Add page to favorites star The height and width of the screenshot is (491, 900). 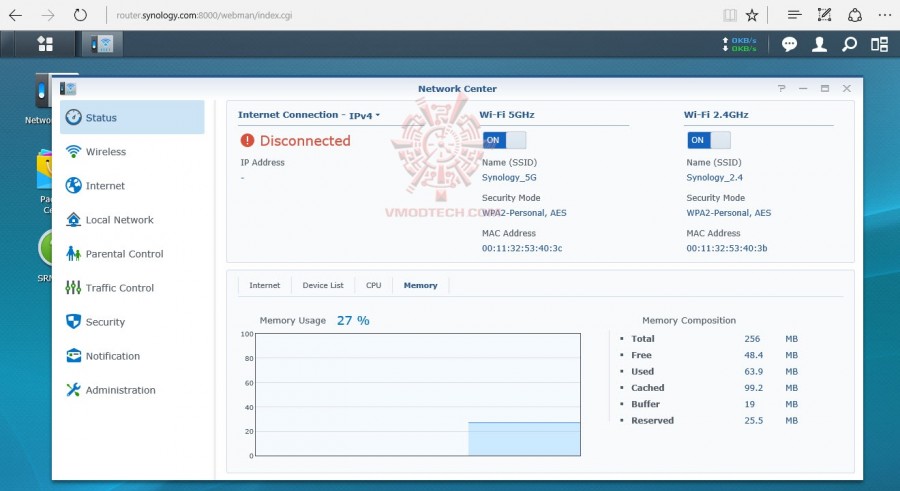pyautogui.click(x=752, y=16)
